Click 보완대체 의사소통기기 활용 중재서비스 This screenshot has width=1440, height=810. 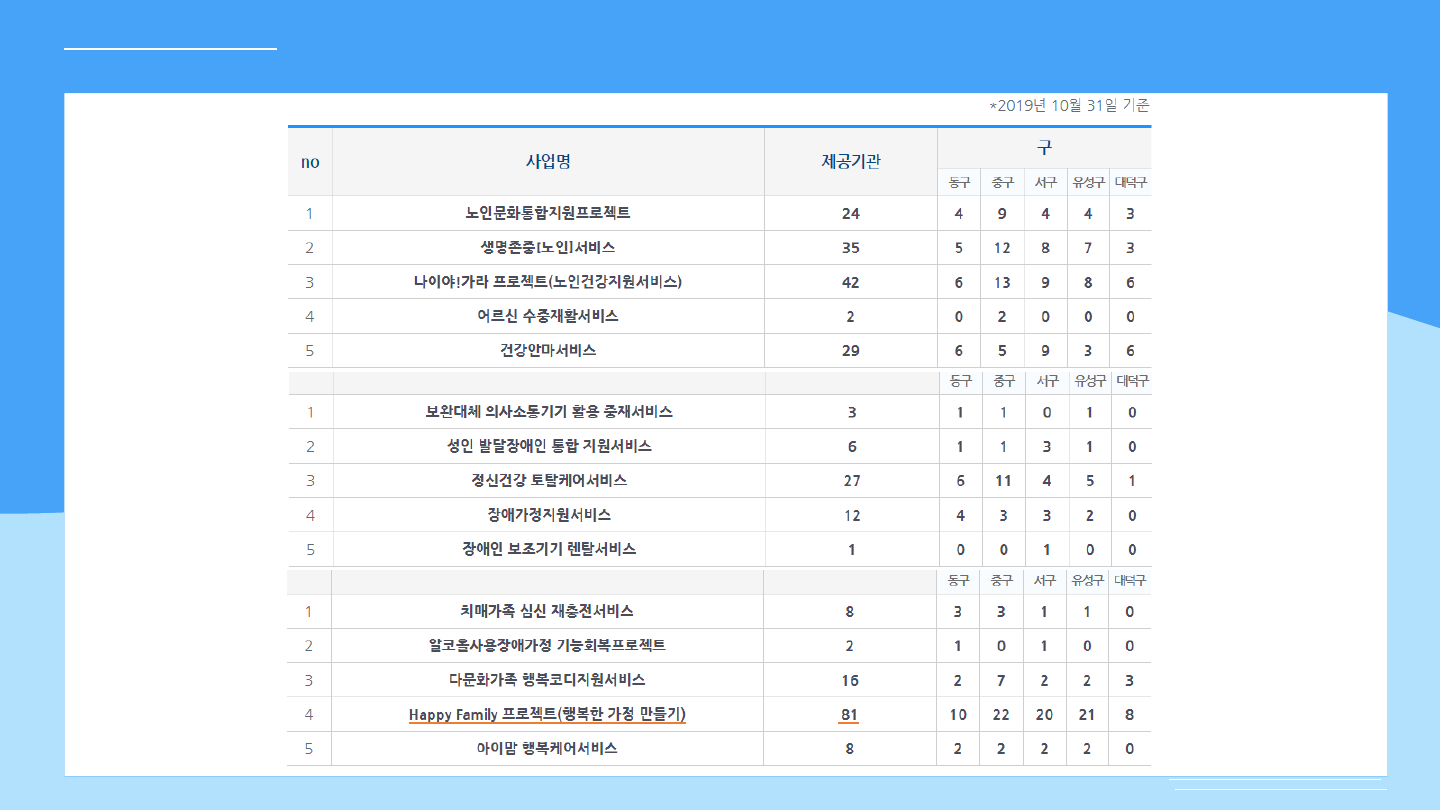pos(548,412)
